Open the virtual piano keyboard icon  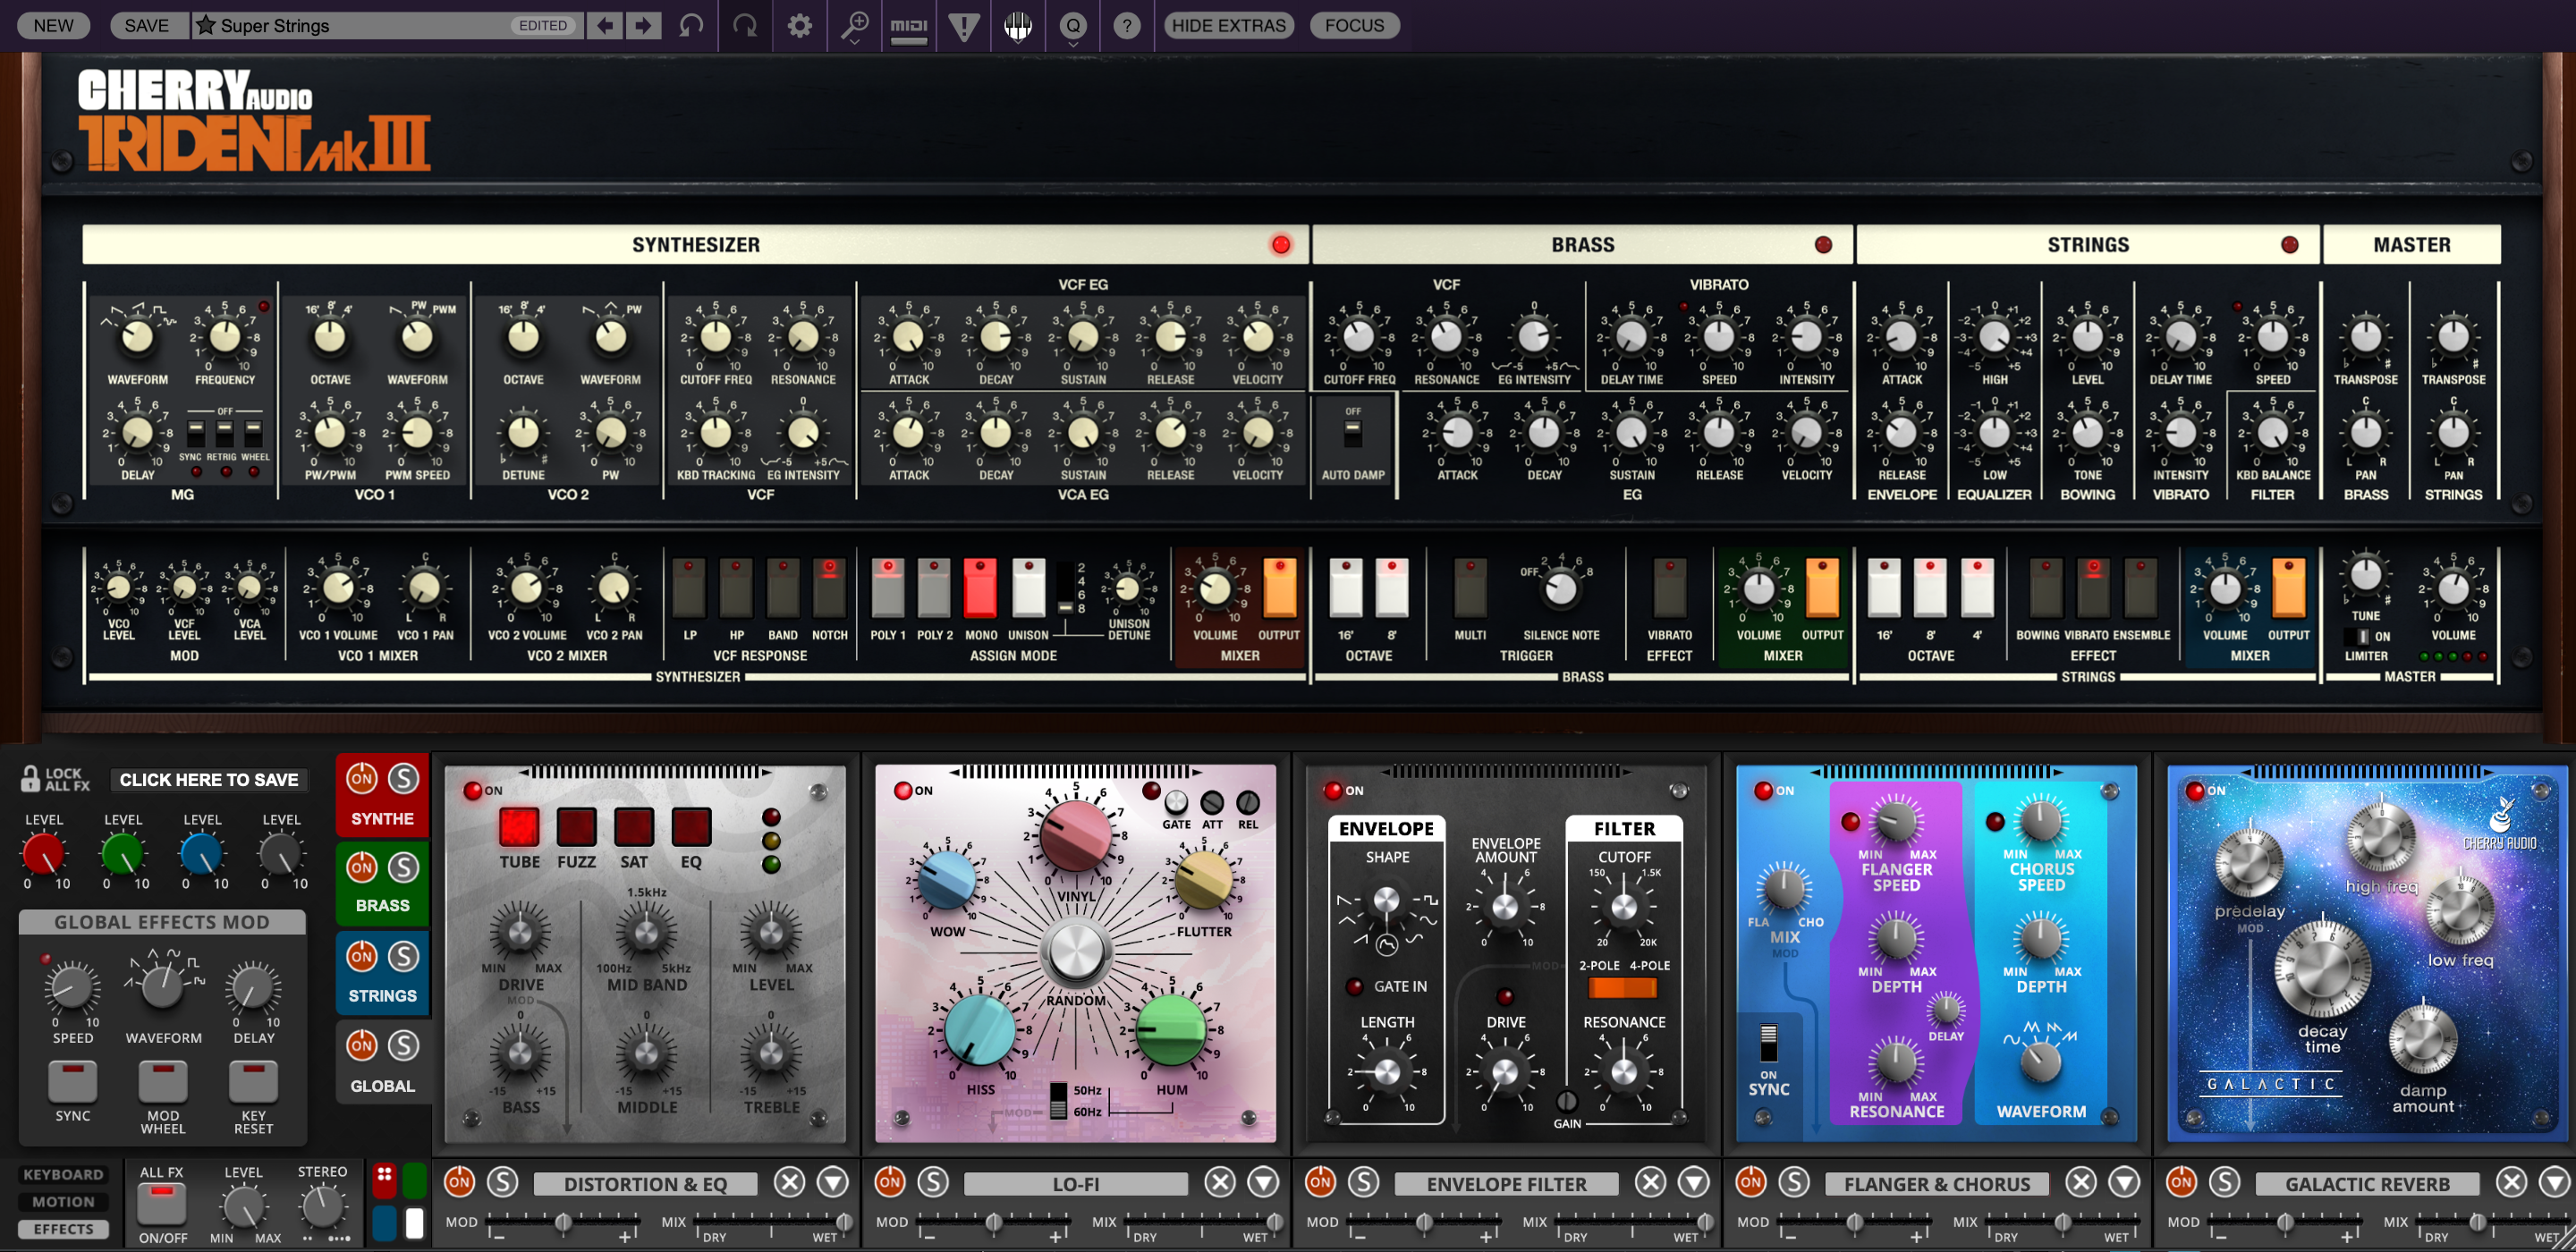tap(1018, 26)
